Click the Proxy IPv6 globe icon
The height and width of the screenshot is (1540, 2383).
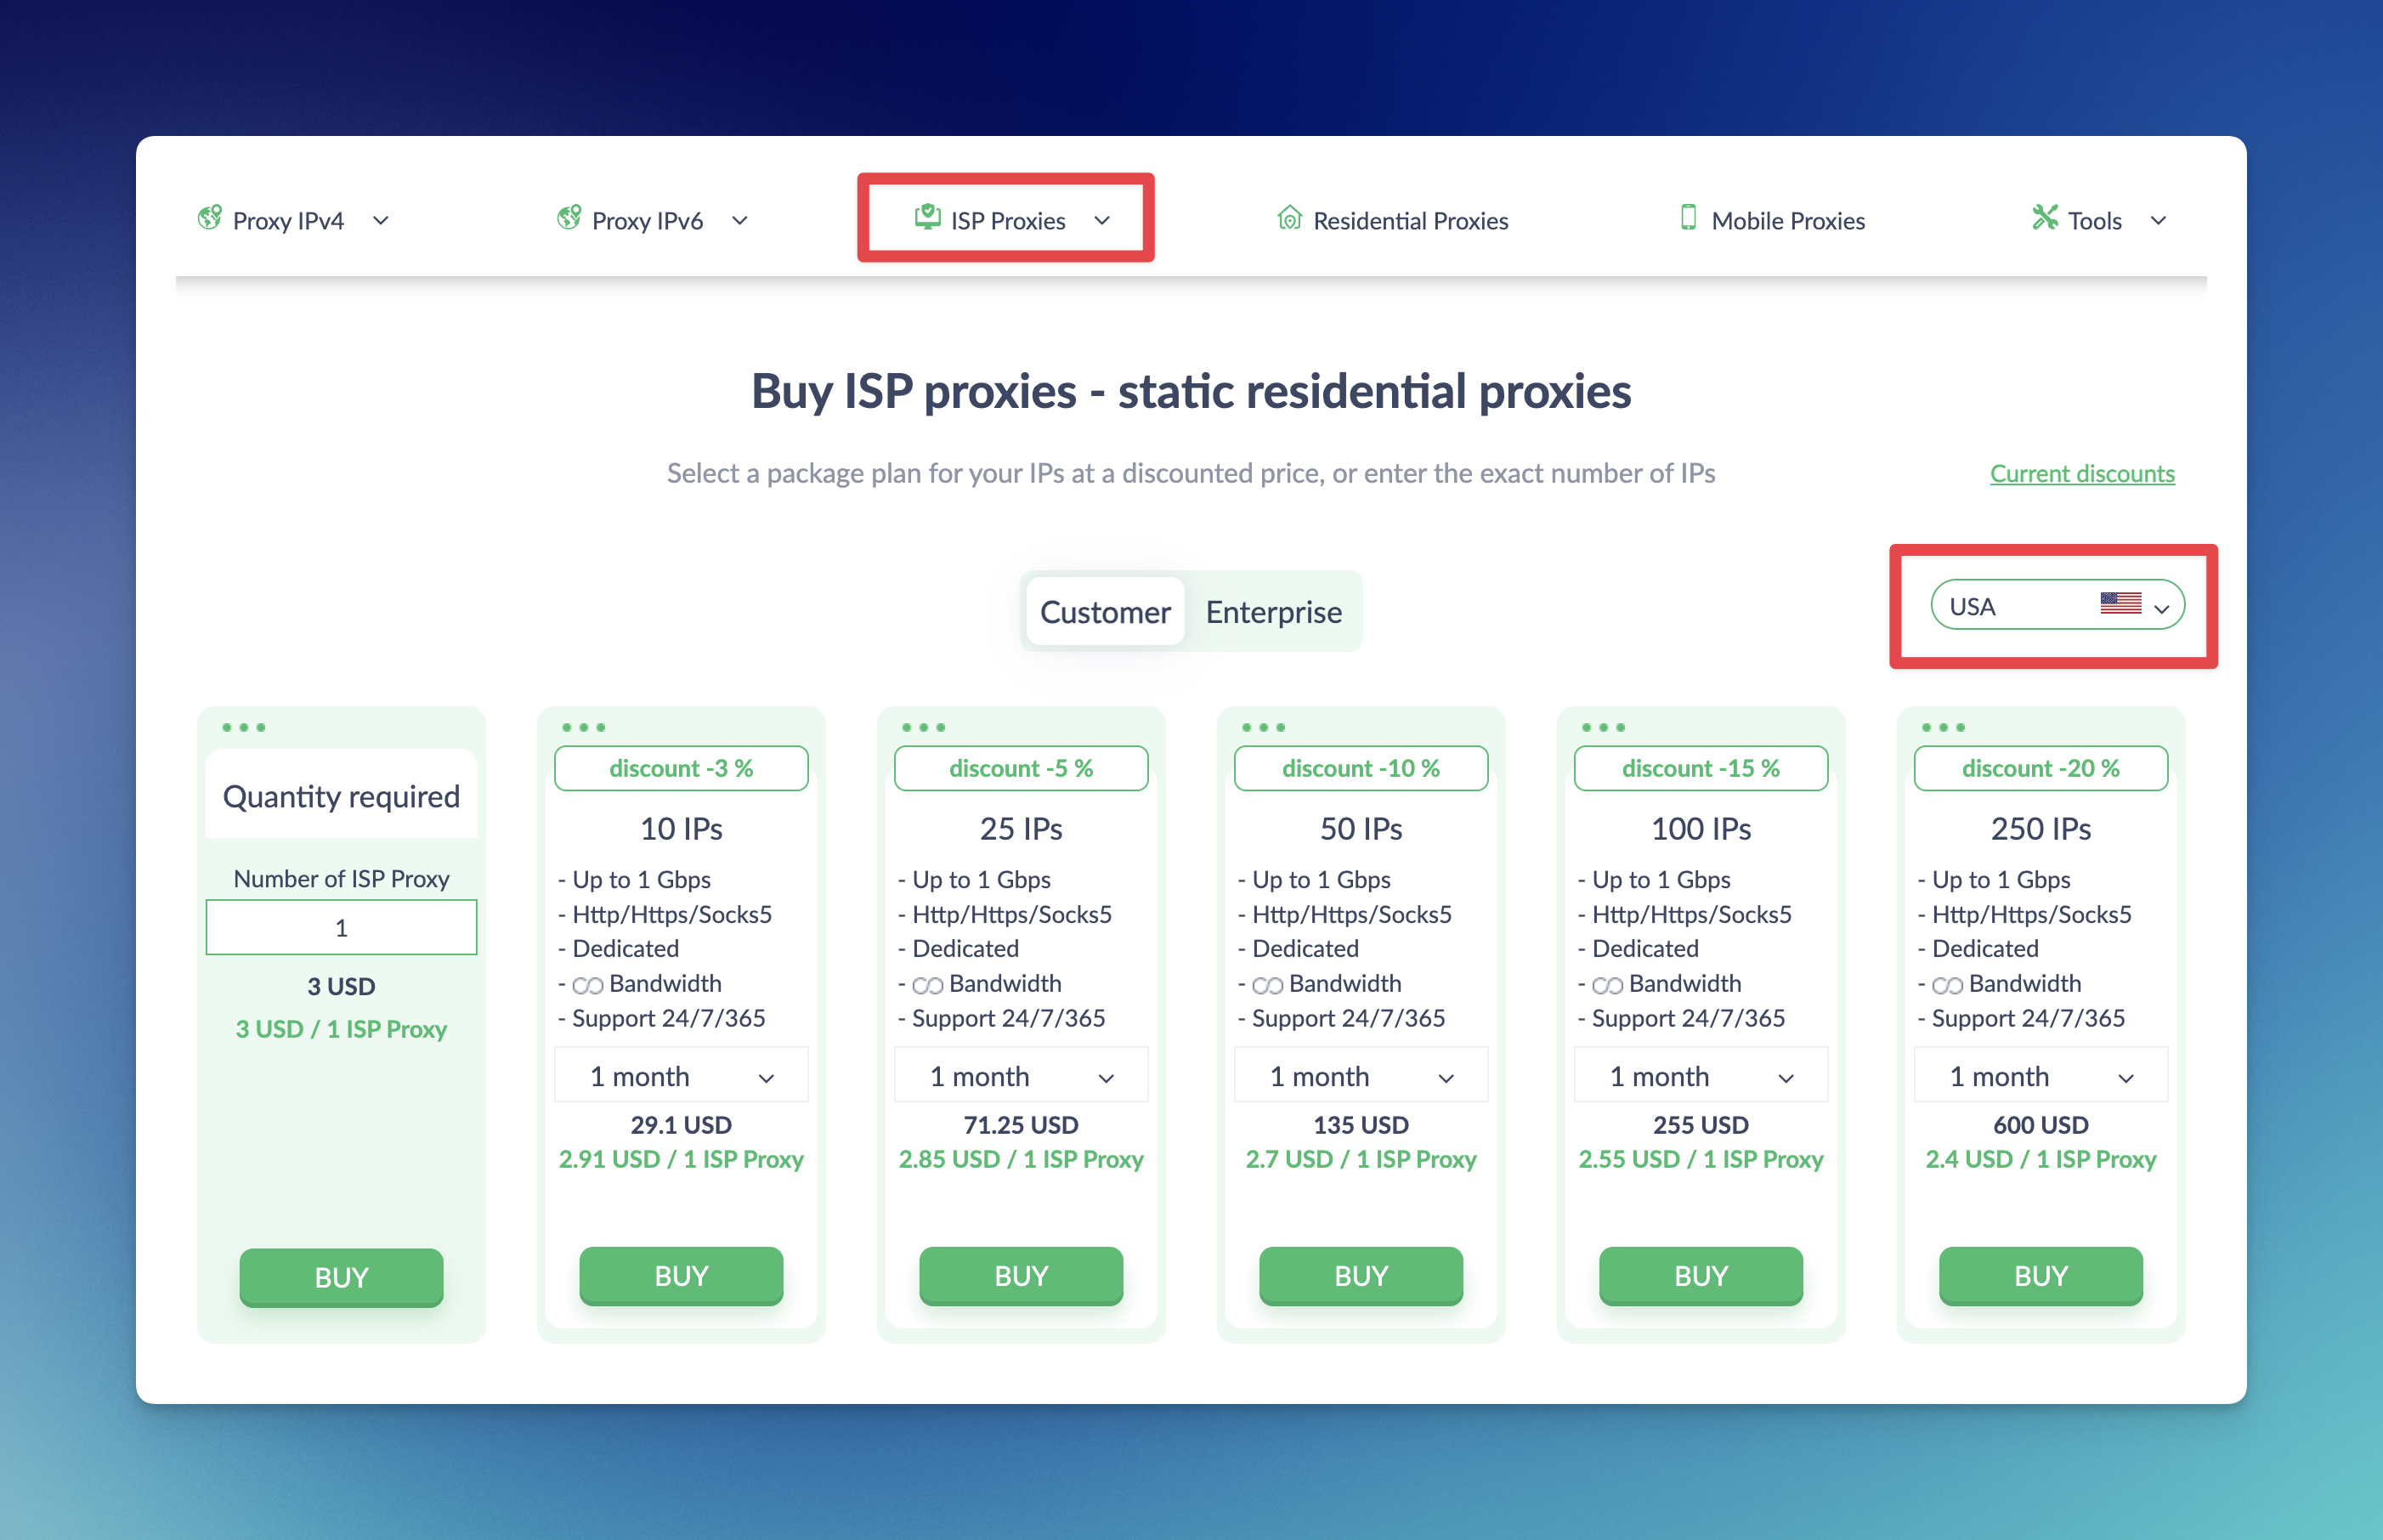(569, 218)
